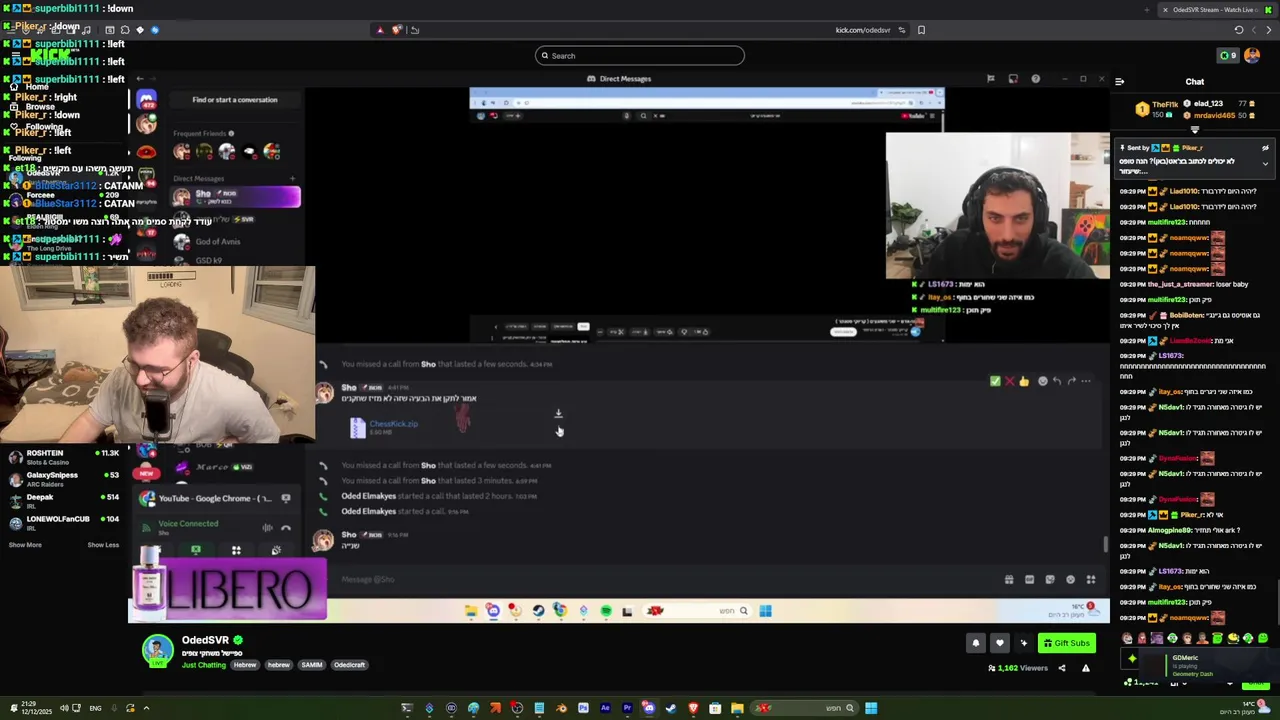Show Less recommended channels

point(103,545)
